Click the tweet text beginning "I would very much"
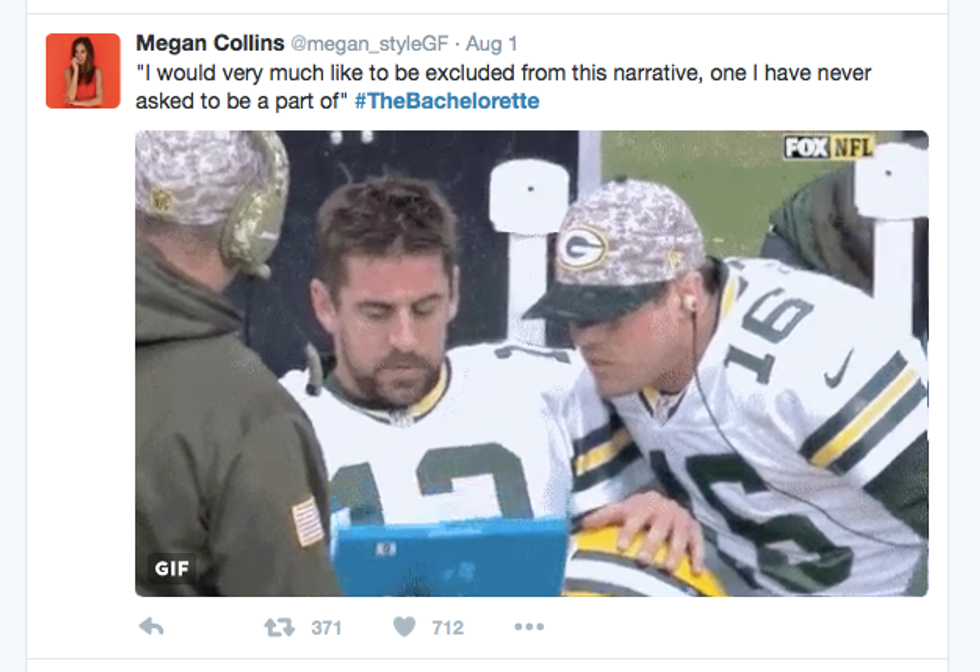 pos(503,87)
